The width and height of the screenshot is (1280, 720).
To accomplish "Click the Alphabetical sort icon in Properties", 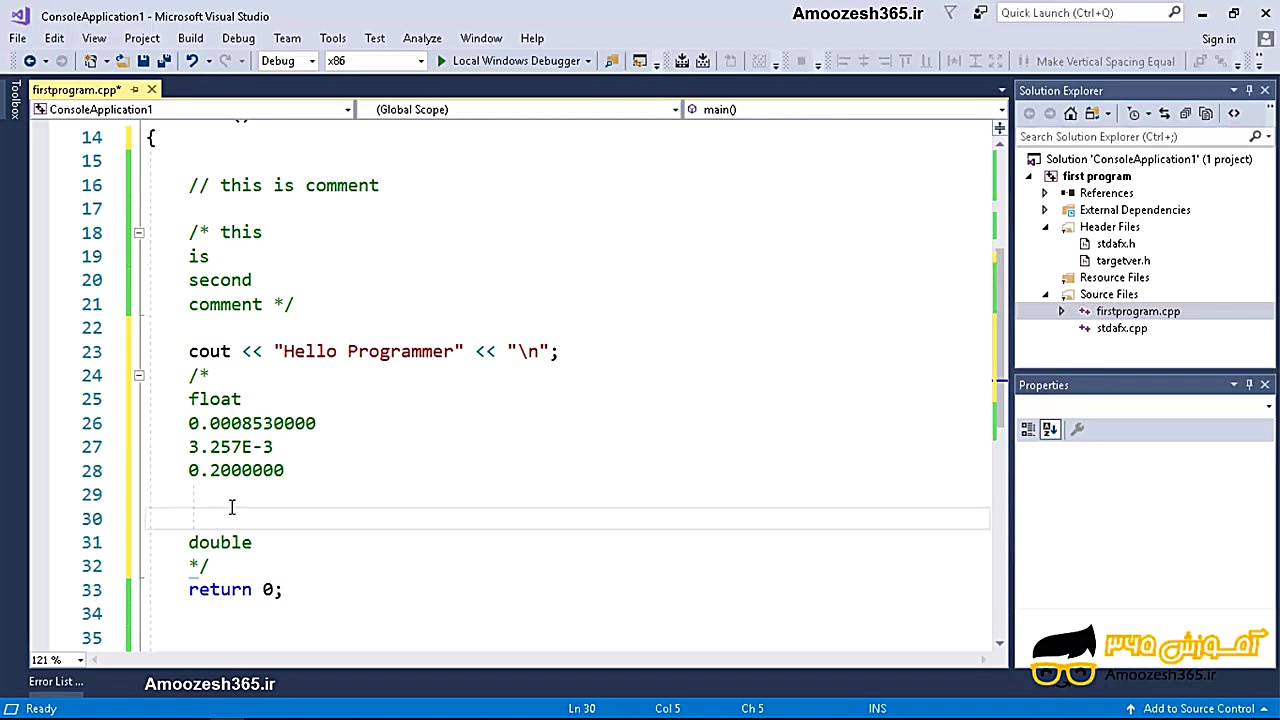I will pos(1050,429).
